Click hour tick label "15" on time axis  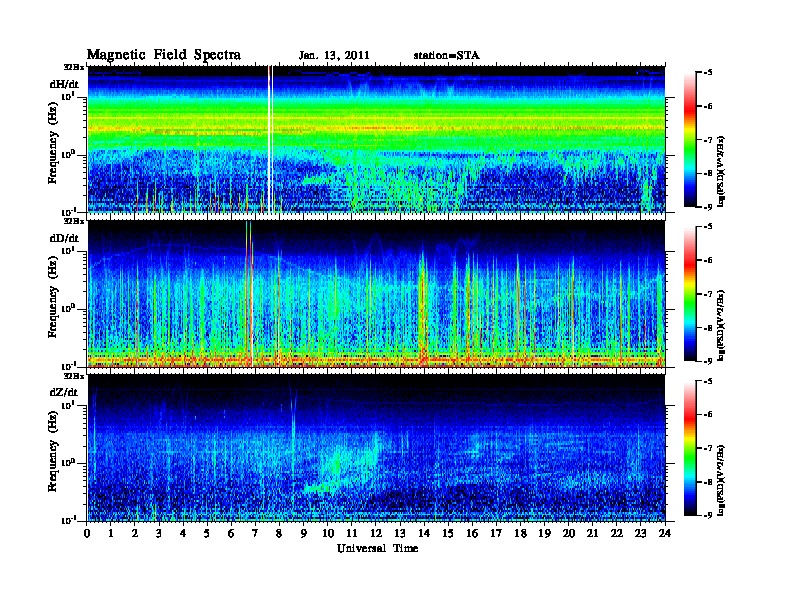click(449, 534)
